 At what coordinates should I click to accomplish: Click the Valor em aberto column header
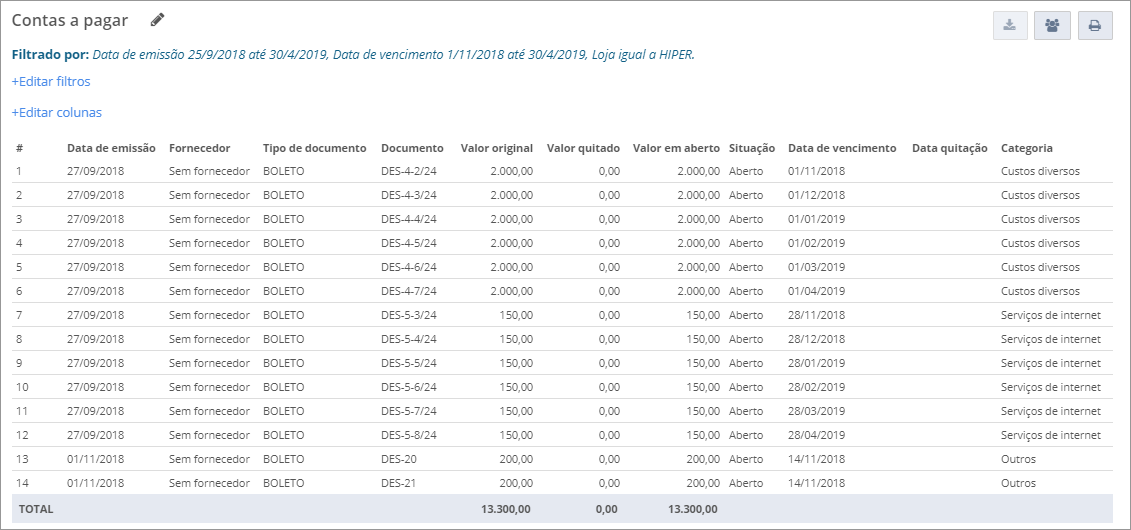tap(677, 148)
